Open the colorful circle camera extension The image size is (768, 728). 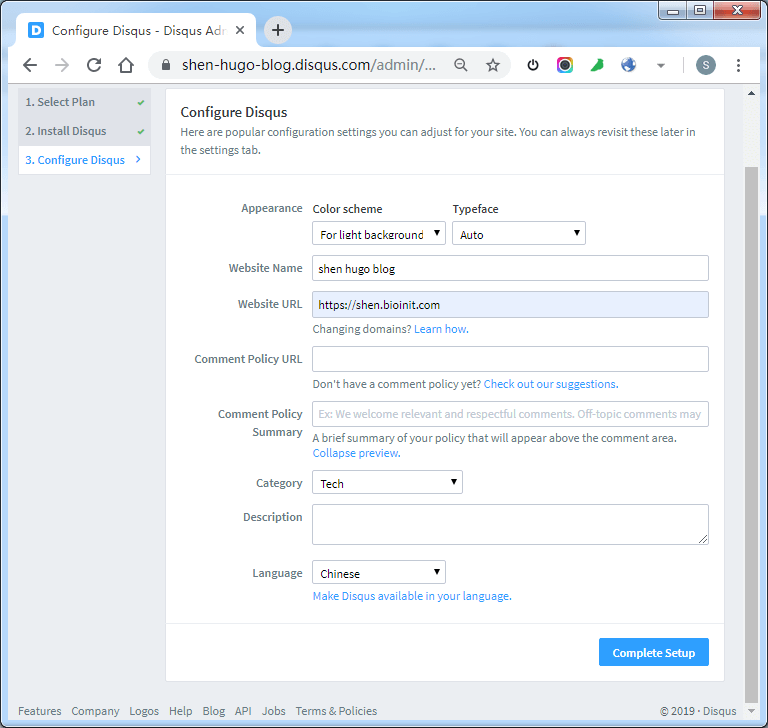(x=565, y=65)
